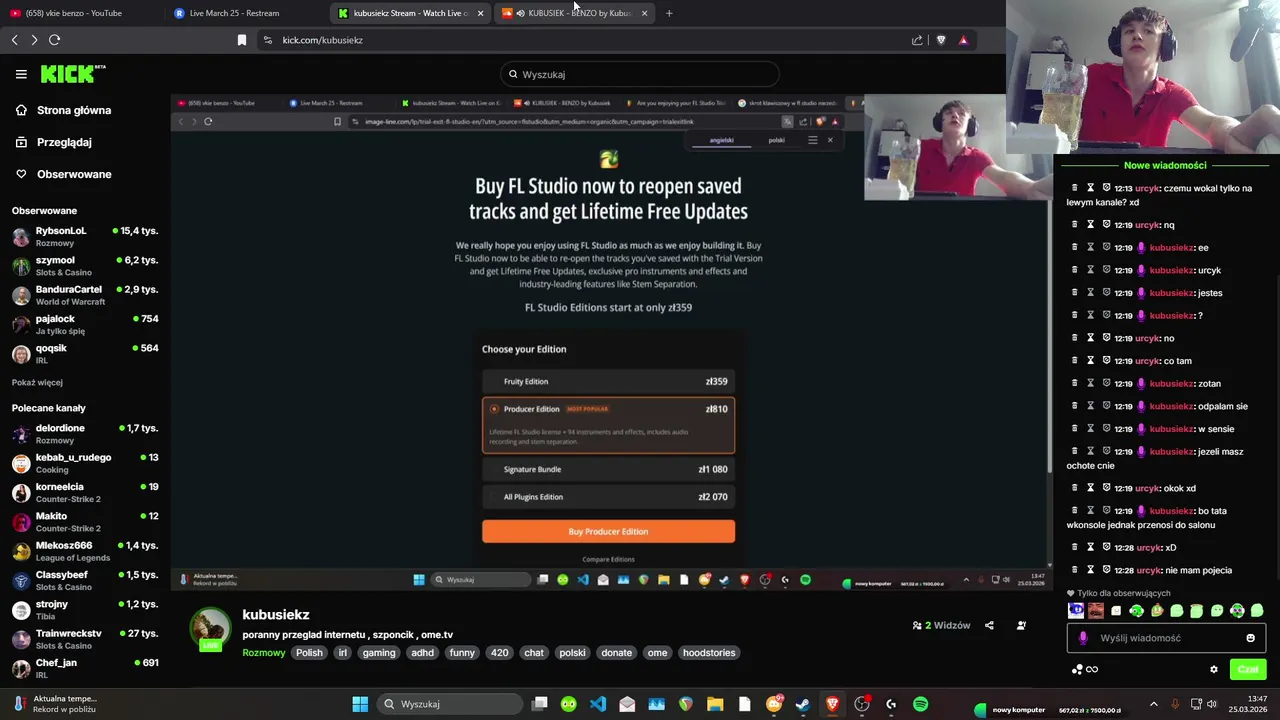
Task: Go back in browser
Action: pos(14,40)
